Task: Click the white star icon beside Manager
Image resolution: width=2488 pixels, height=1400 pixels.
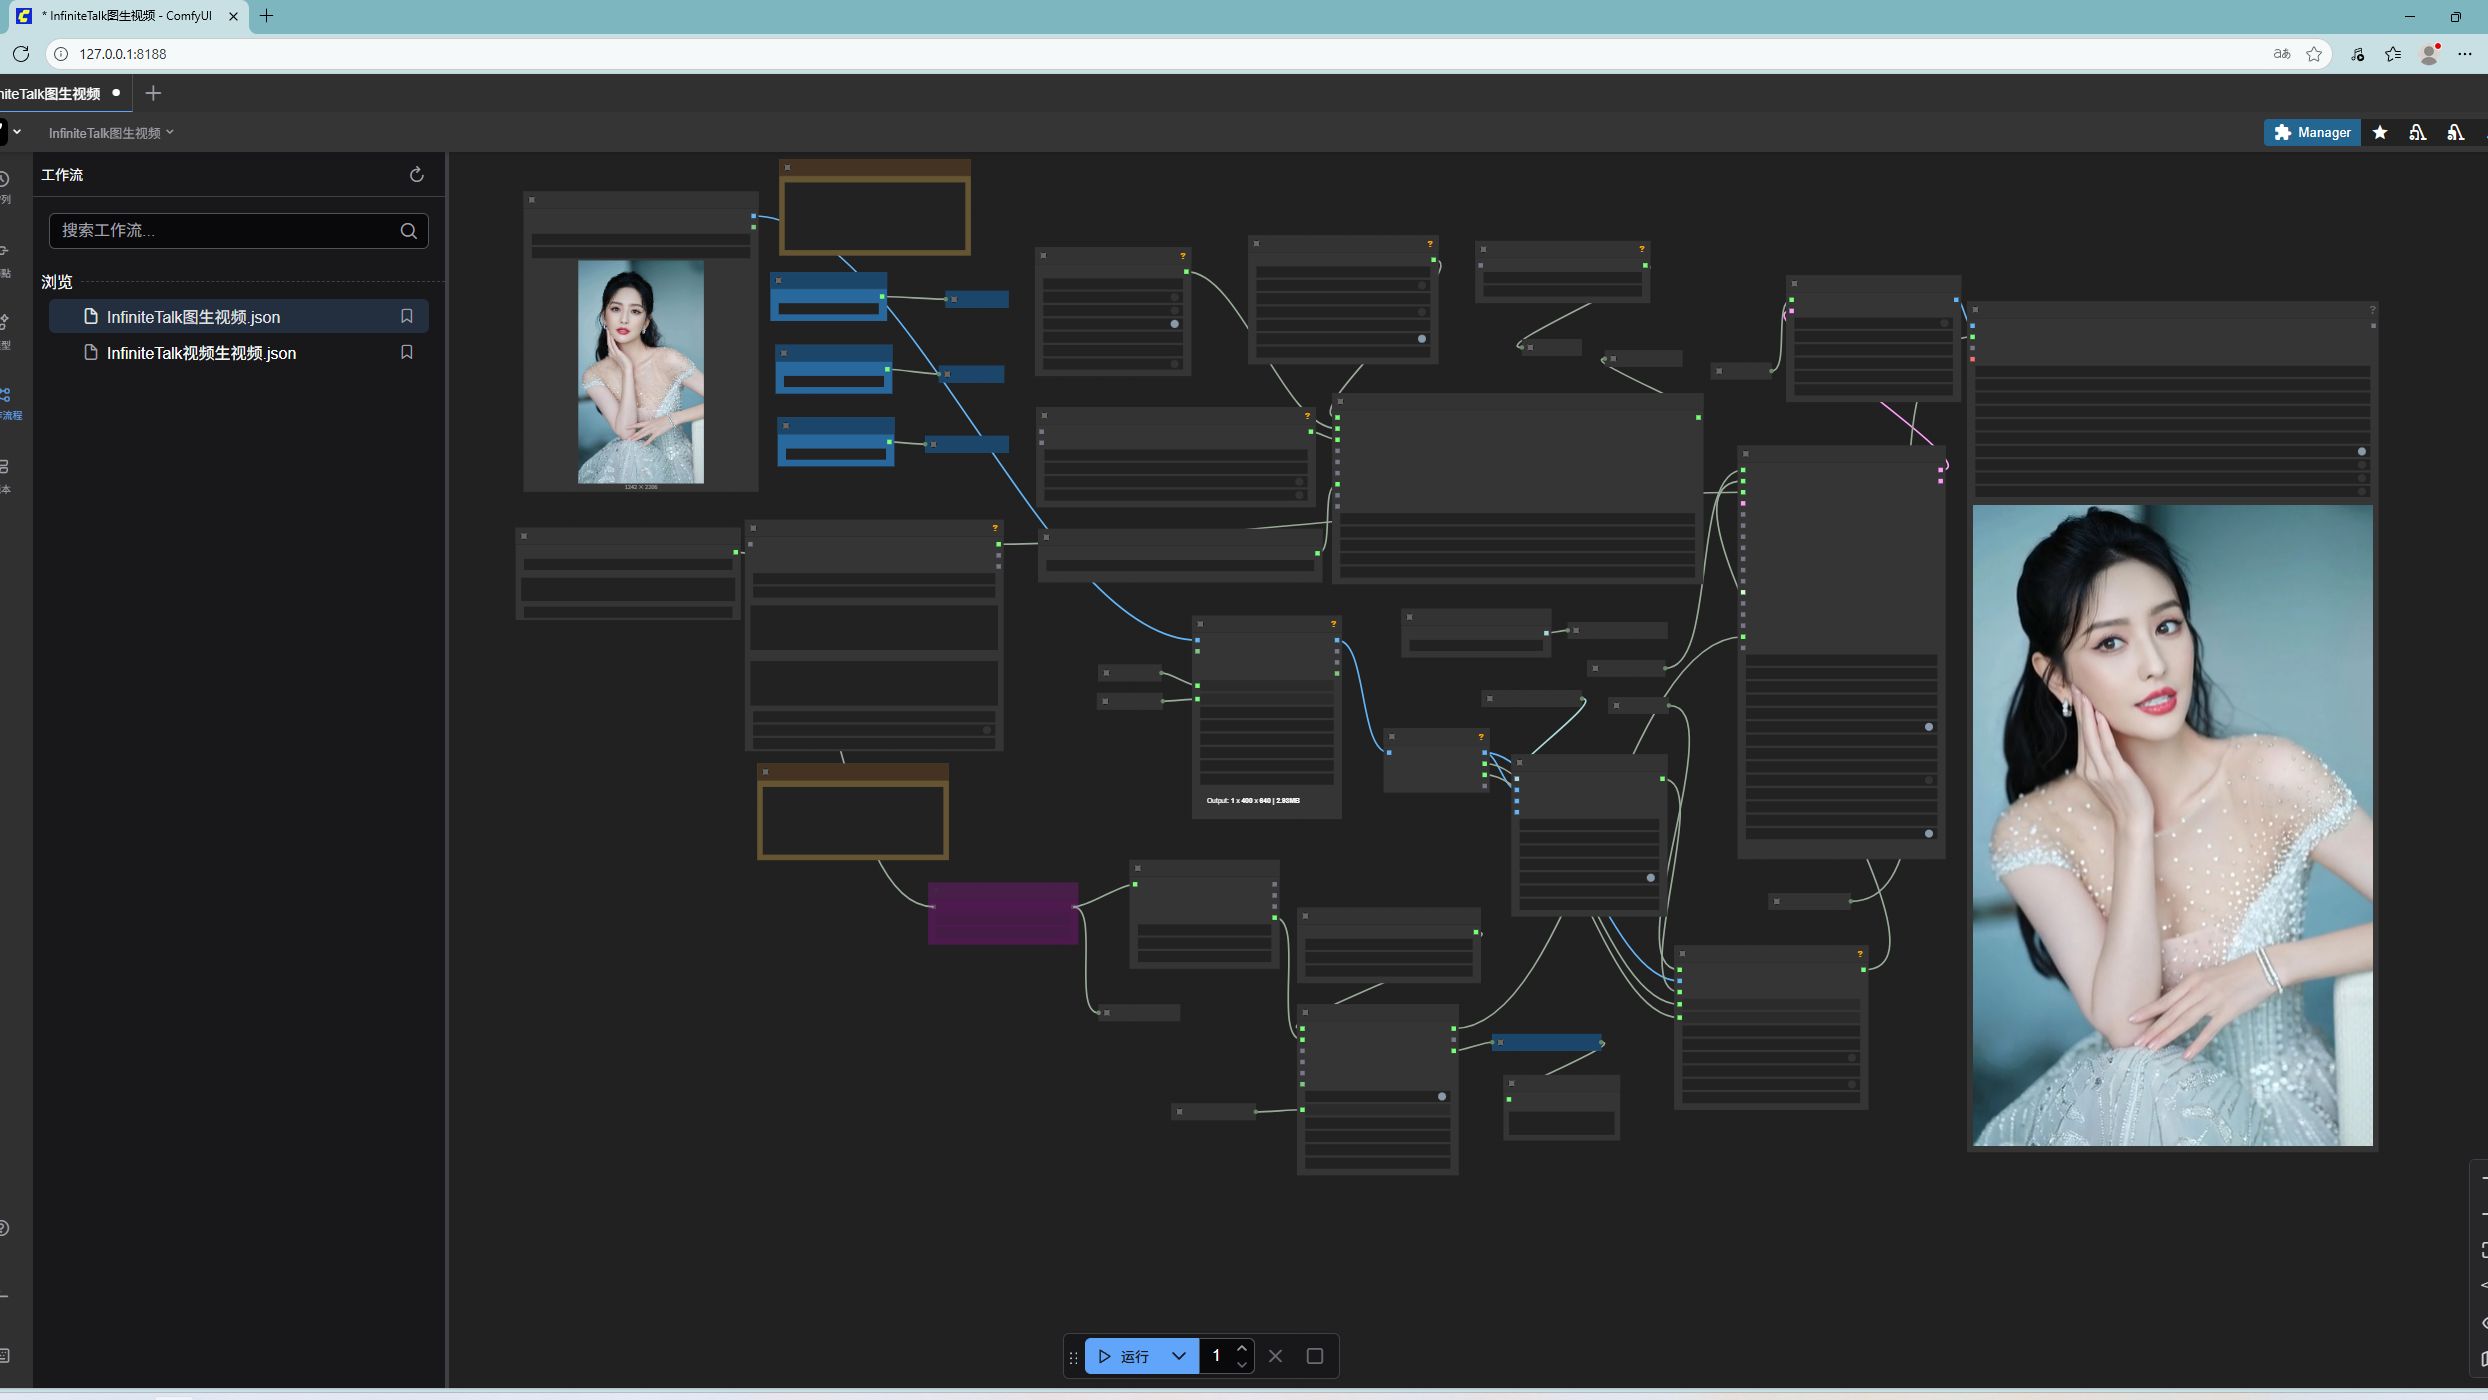Action: (2380, 132)
